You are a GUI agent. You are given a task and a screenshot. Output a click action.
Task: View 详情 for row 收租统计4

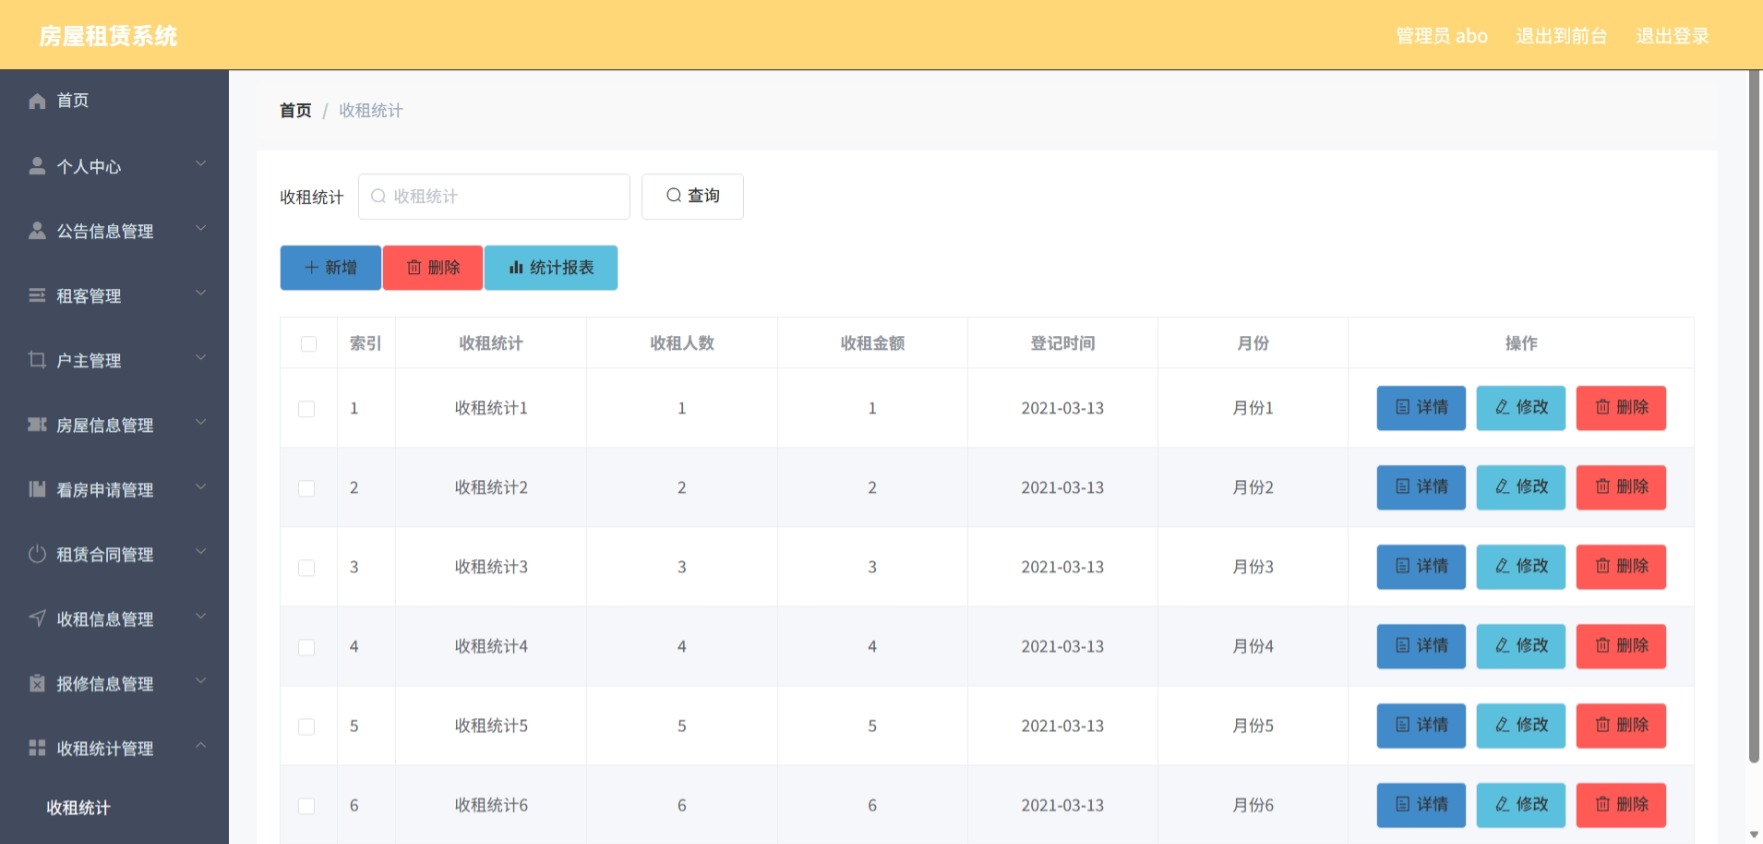[1421, 646]
